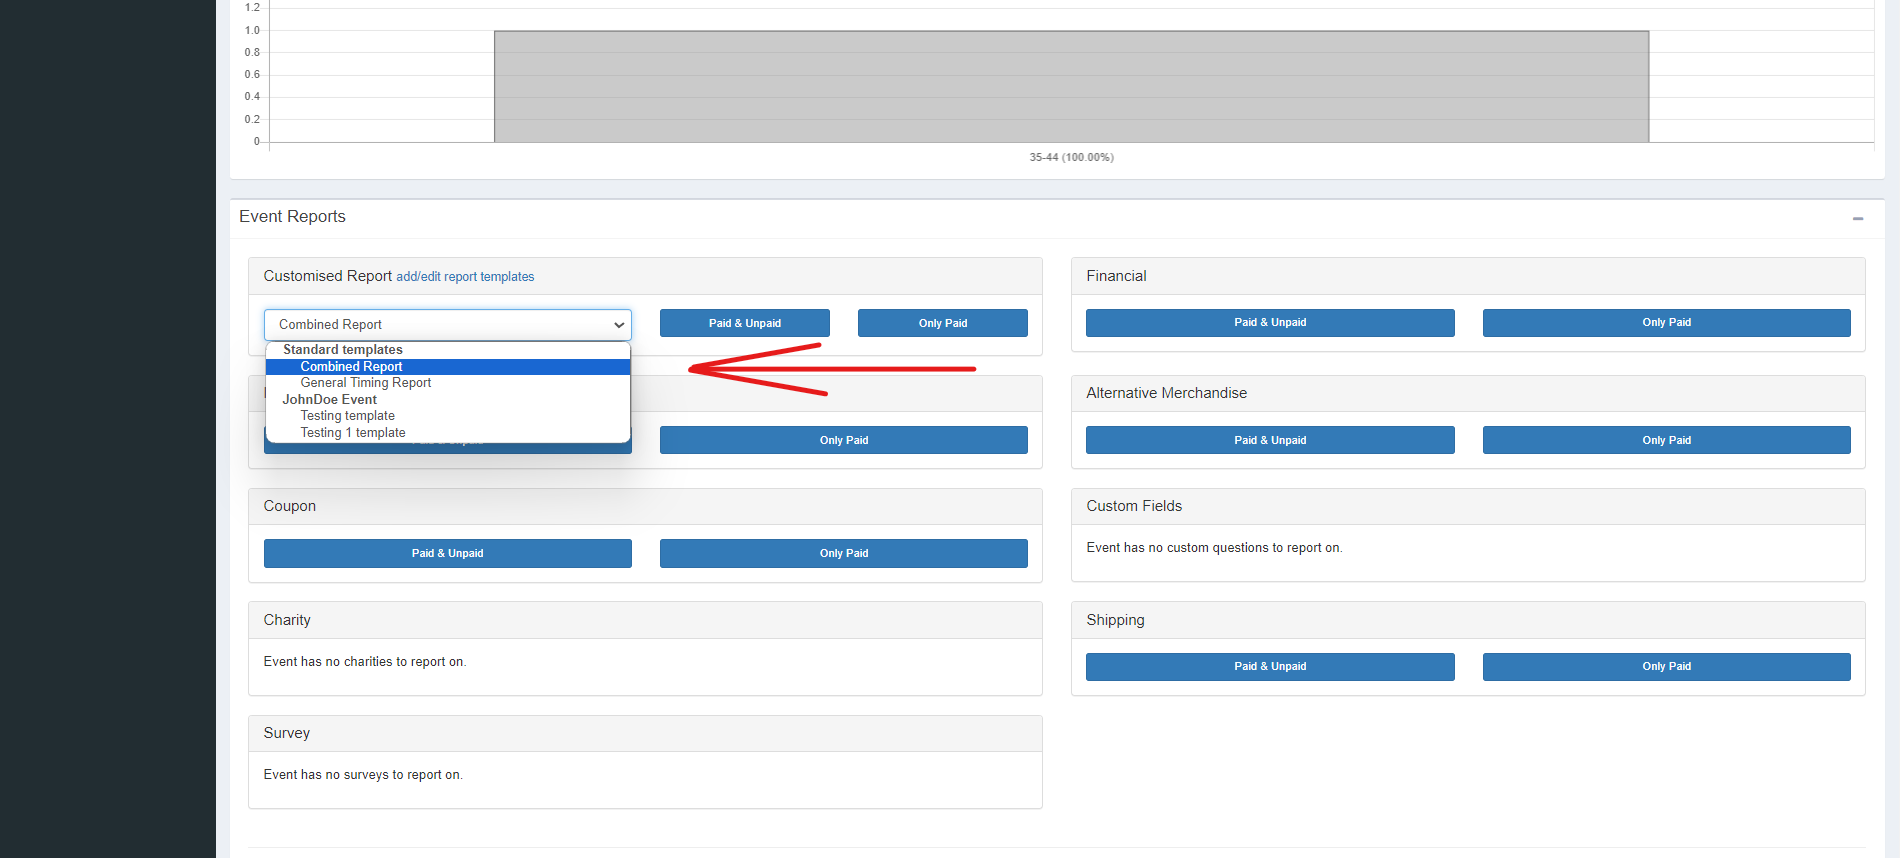Viewport: 1900px width, 858px height.
Task: Run Financial Paid & Unpaid report
Action: pyautogui.click(x=1270, y=323)
